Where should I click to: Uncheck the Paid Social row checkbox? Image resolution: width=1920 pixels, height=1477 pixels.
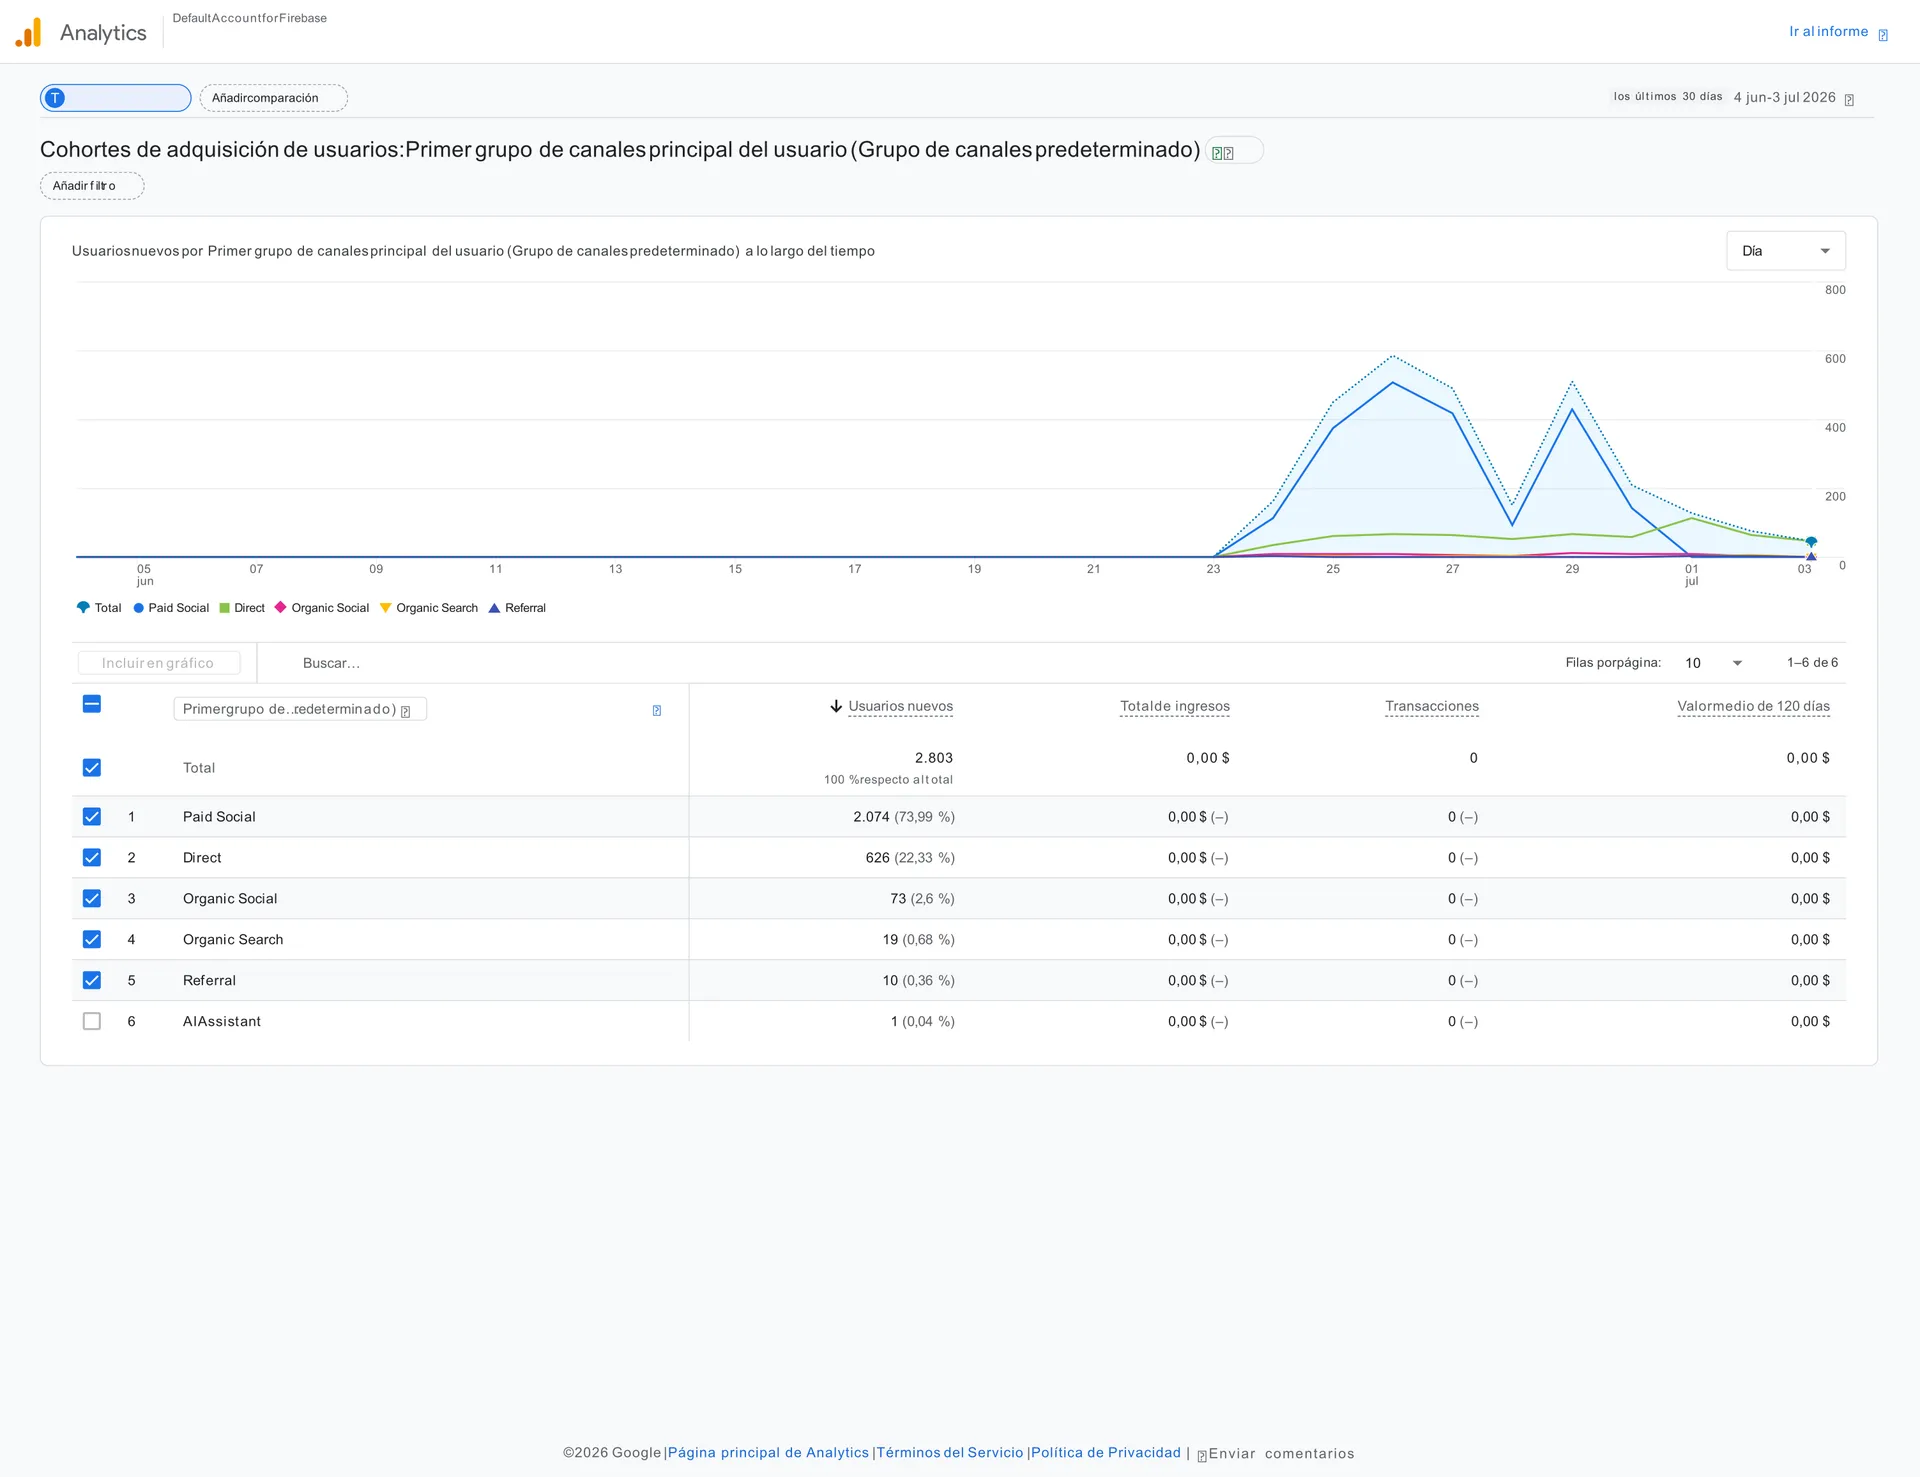pos(92,817)
